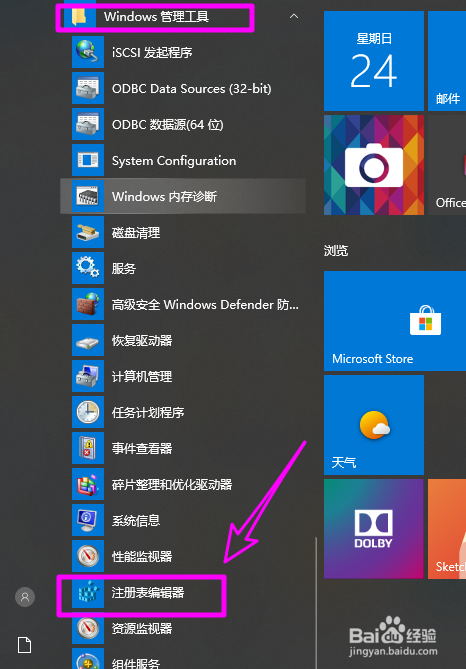The width and height of the screenshot is (466, 669).
Task: Click the app list scrollbar
Action: tap(316, 602)
